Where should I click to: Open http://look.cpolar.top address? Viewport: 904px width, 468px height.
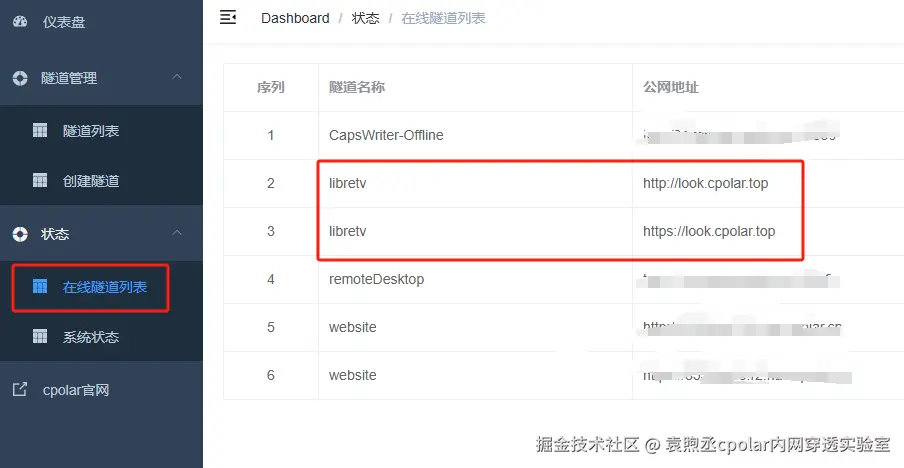[706, 183]
